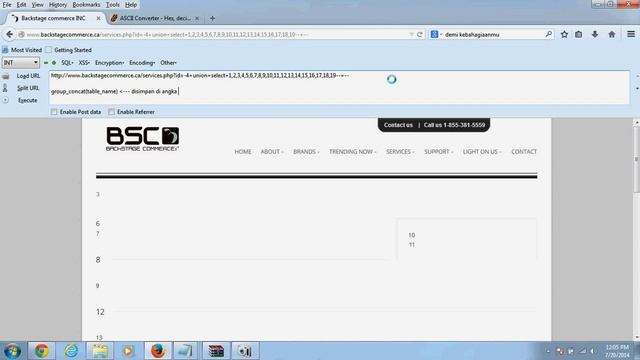
Task: Click the Split URL button
Action: coord(28,88)
